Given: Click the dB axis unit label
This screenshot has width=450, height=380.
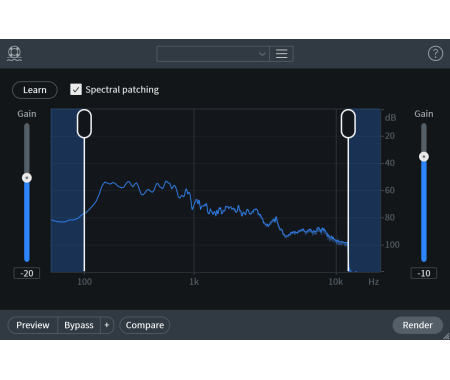Looking at the screenshot, I should pyautogui.click(x=390, y=118).
